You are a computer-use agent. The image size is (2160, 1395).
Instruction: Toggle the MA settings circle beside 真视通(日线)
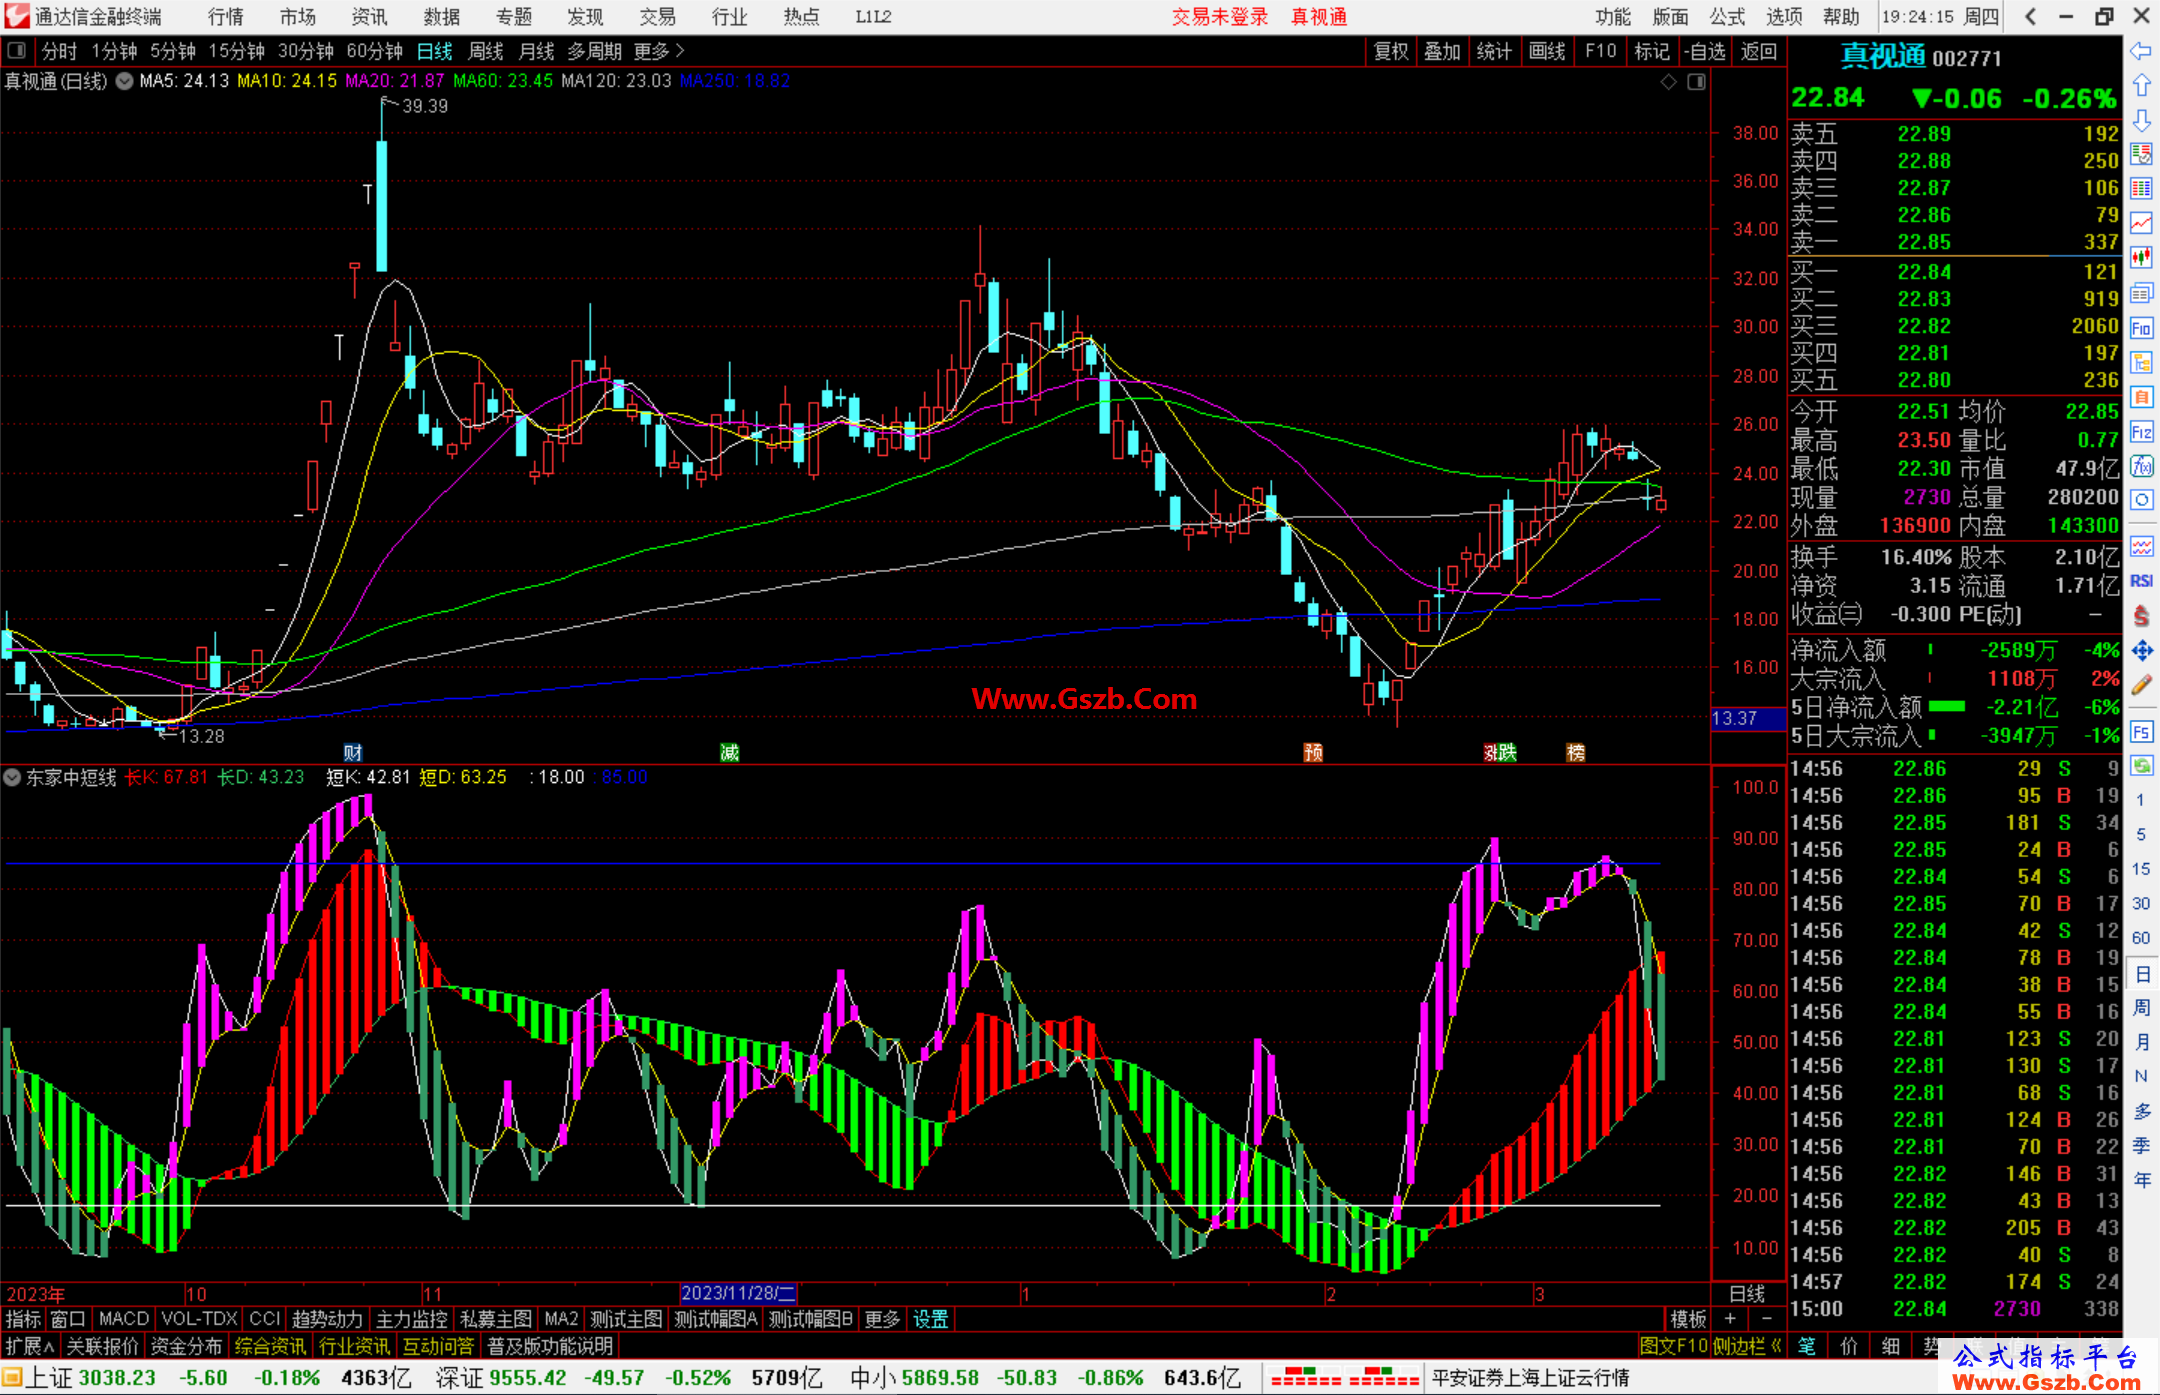click(124, 81)
